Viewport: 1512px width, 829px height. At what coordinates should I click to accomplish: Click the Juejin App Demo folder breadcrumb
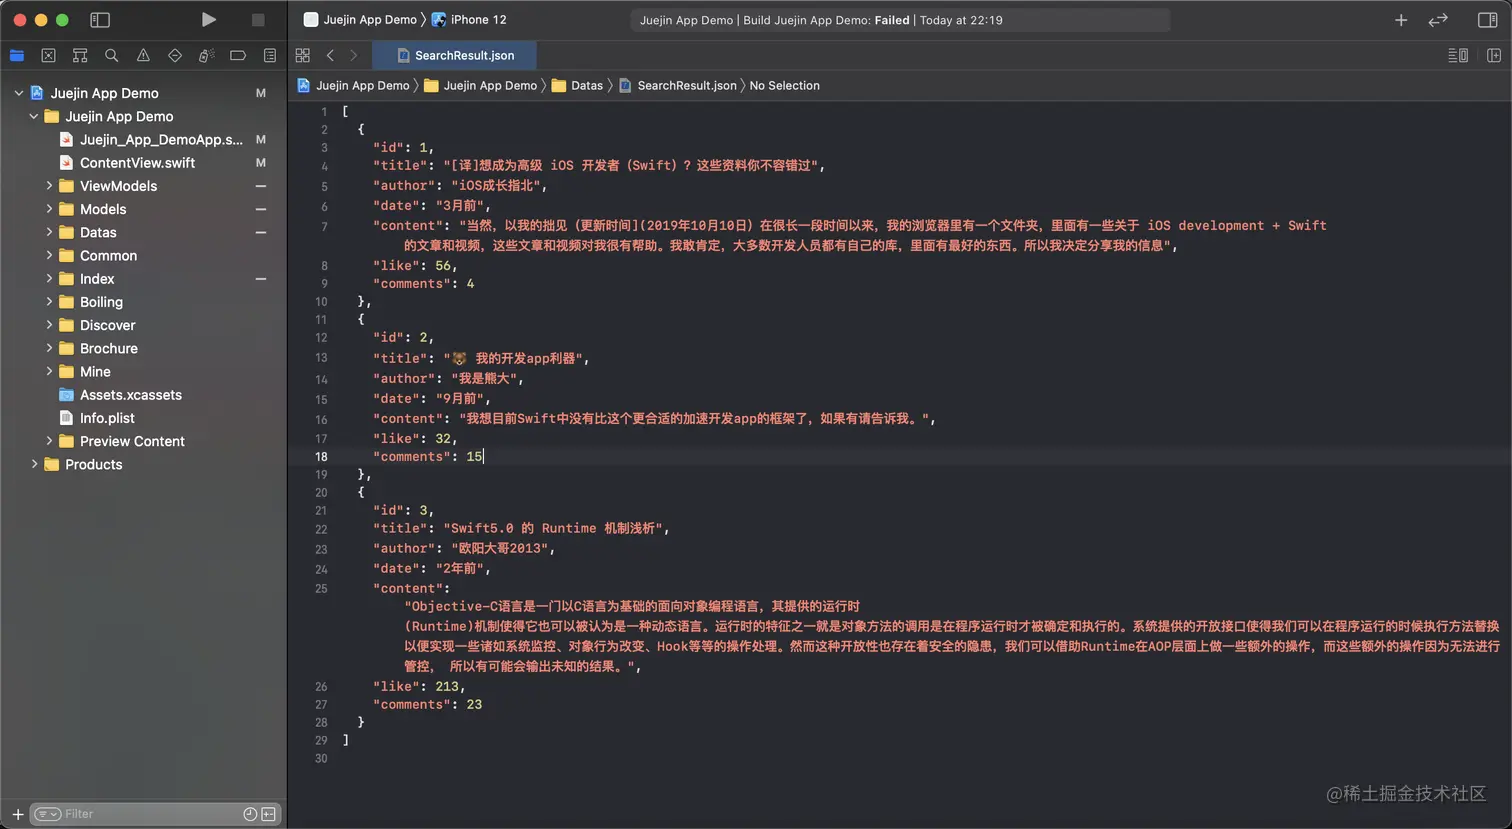pos(481,85)
